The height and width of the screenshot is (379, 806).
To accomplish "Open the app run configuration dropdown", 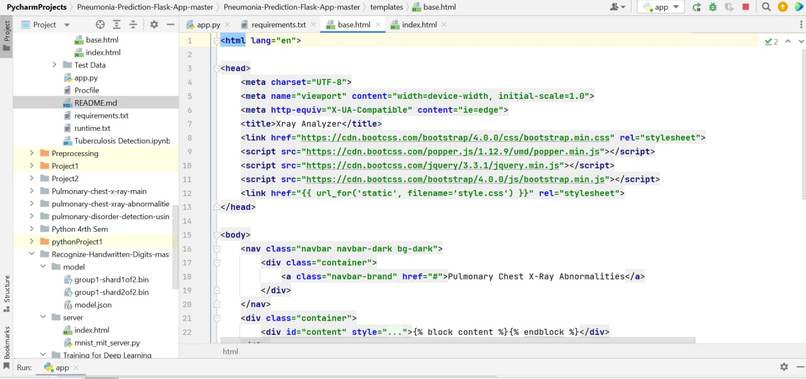I will click(x=661, y=7).
